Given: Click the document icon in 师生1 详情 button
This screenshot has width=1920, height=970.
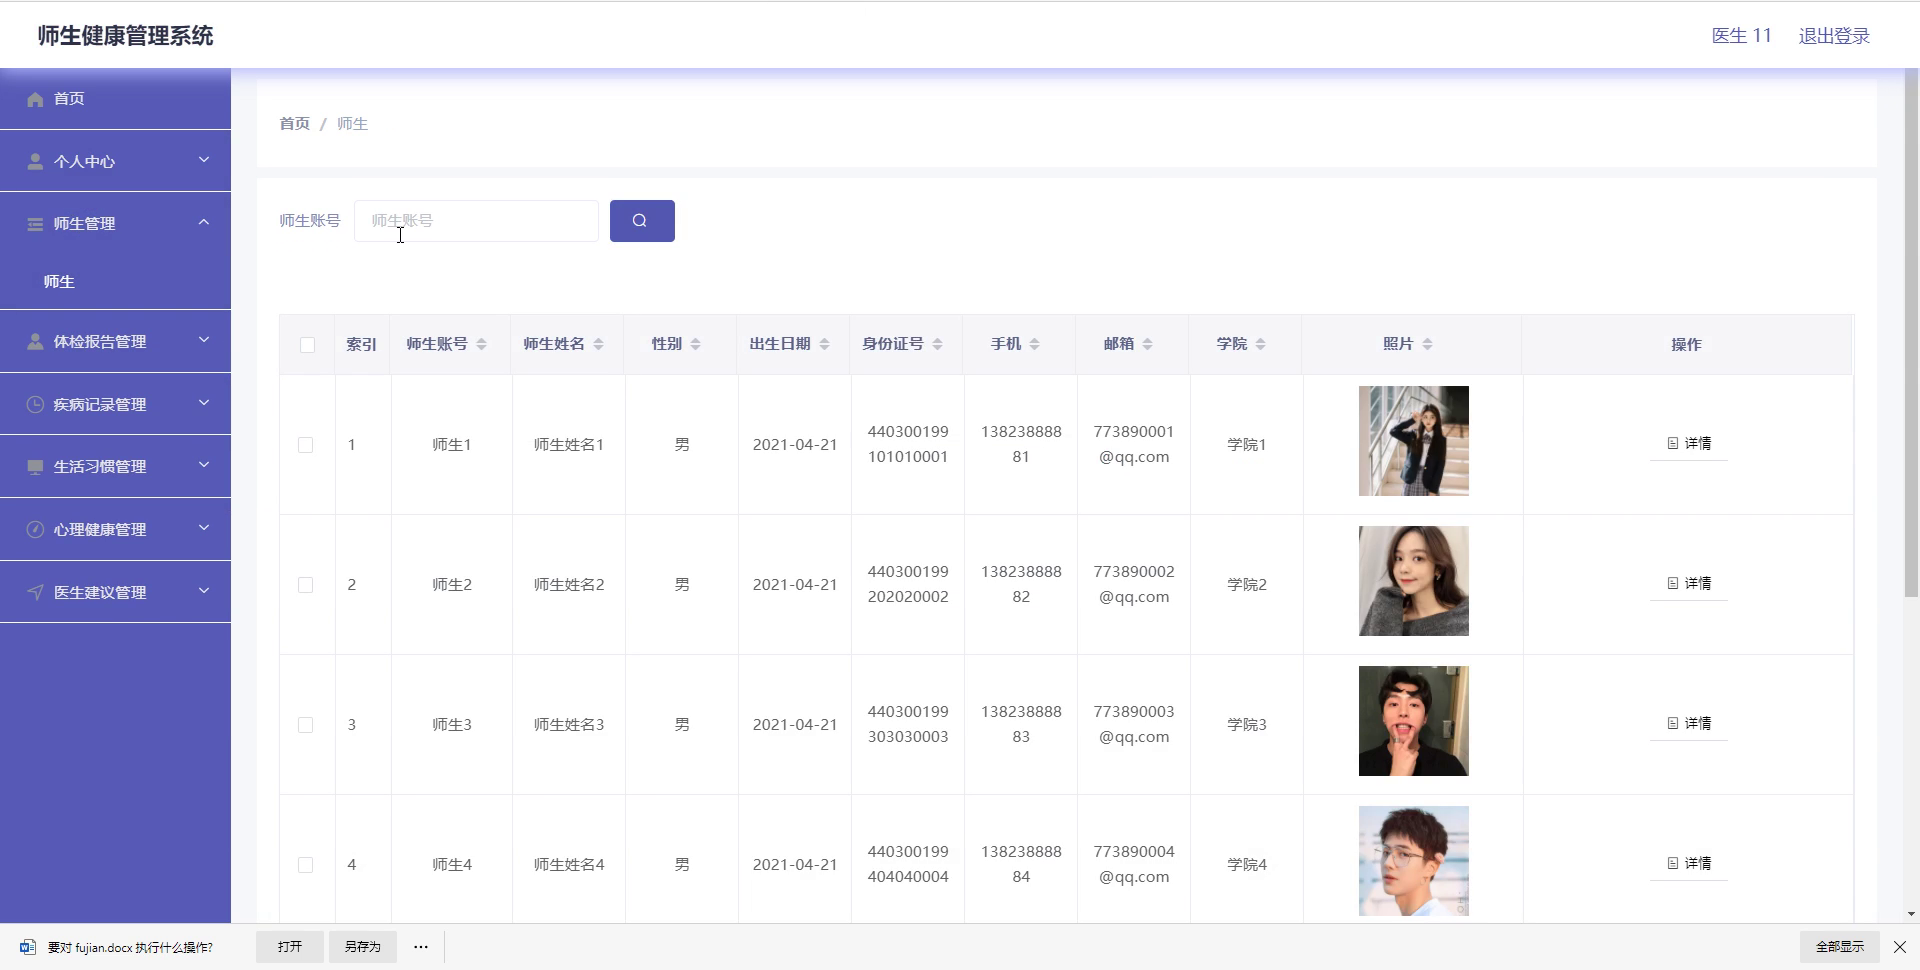Looking at the screenshot, I should click(x=1673, y=443).
